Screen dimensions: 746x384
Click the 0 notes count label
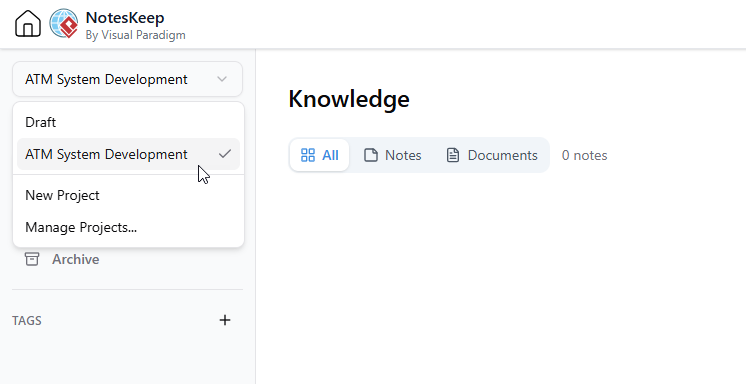[x=584, y=156]
